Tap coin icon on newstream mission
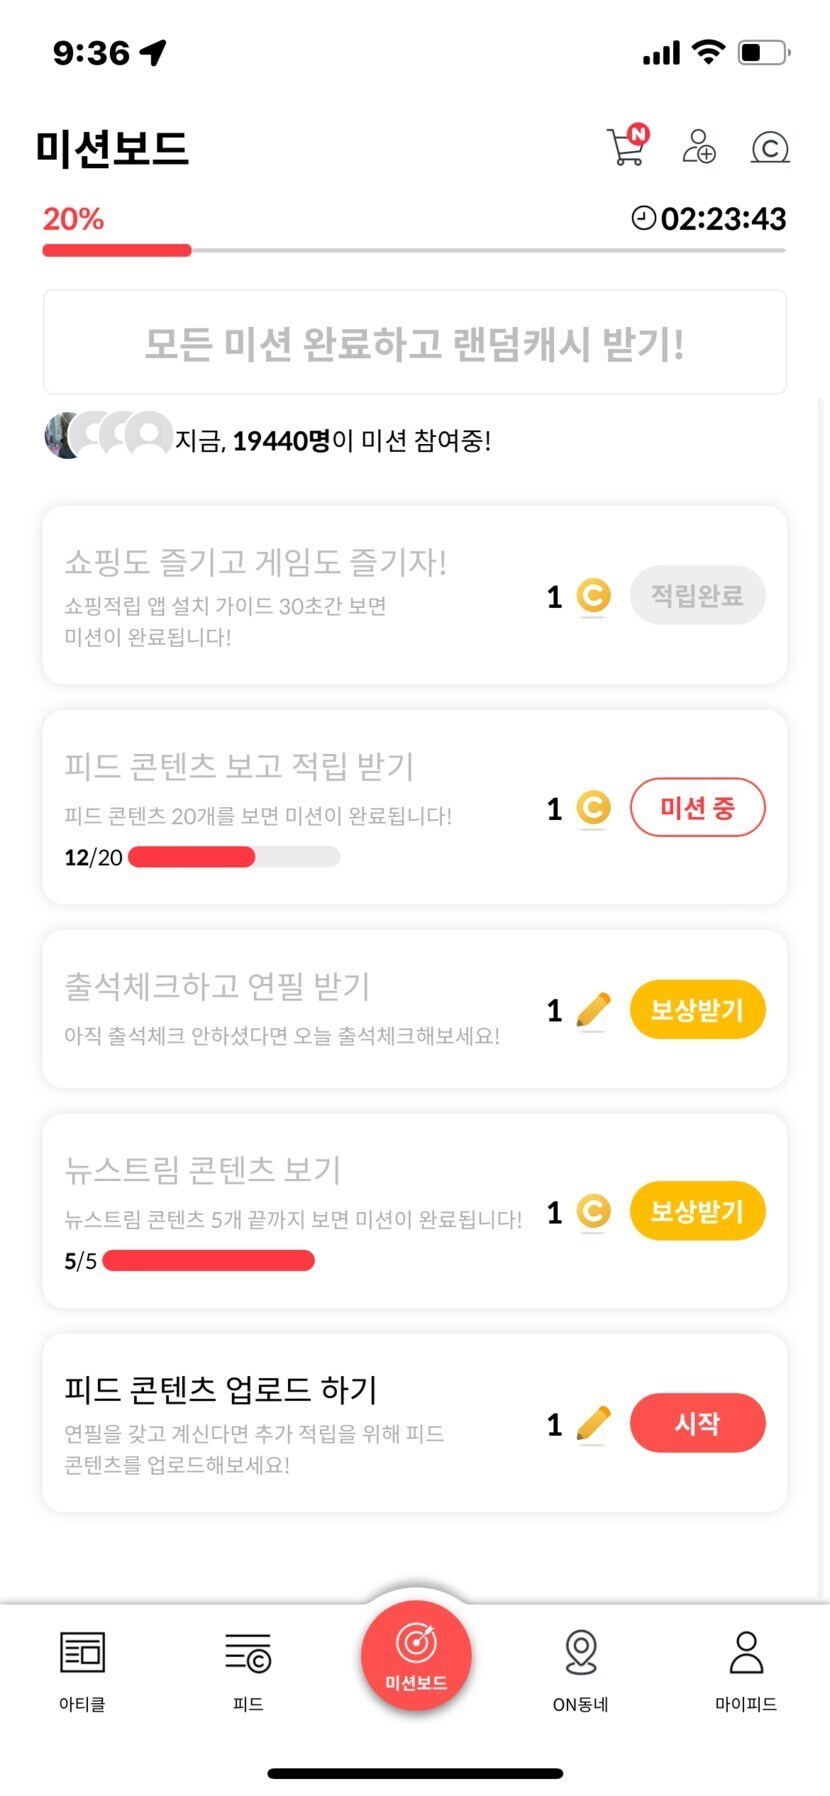The width and height of the screenshot is (830, 1796). tap(593, 1212)
